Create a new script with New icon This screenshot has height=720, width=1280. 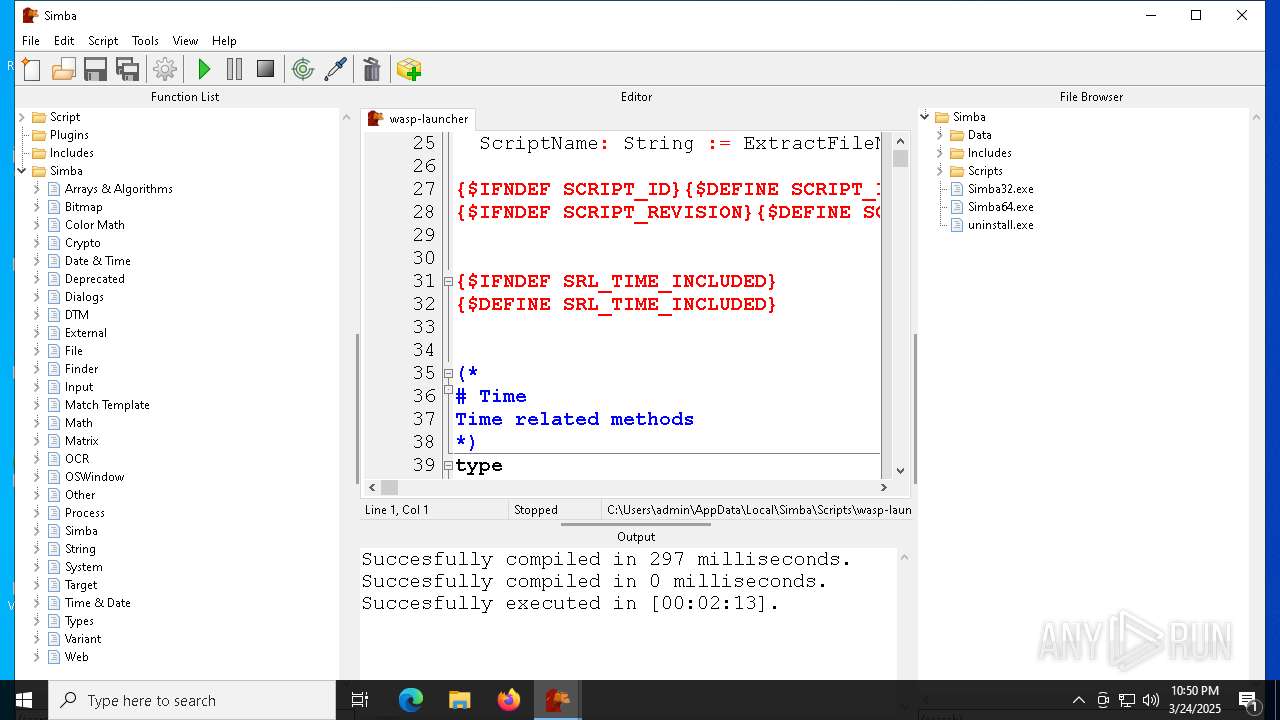tap(32, 69)
